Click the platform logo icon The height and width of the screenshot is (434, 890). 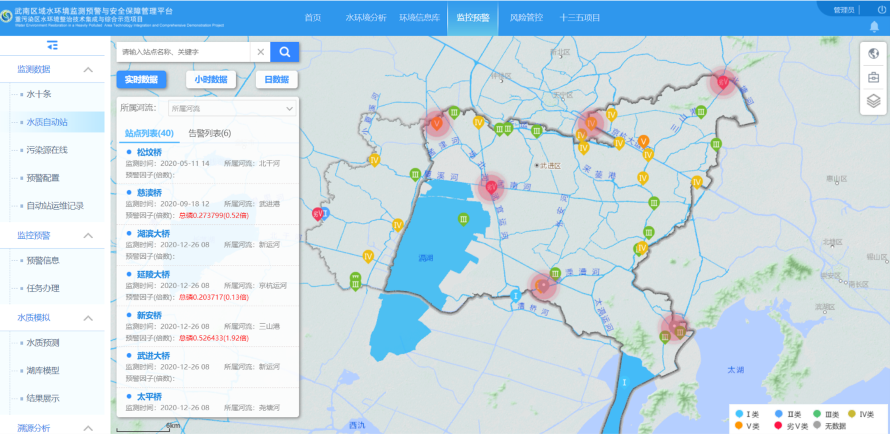(x=6, y=17)
